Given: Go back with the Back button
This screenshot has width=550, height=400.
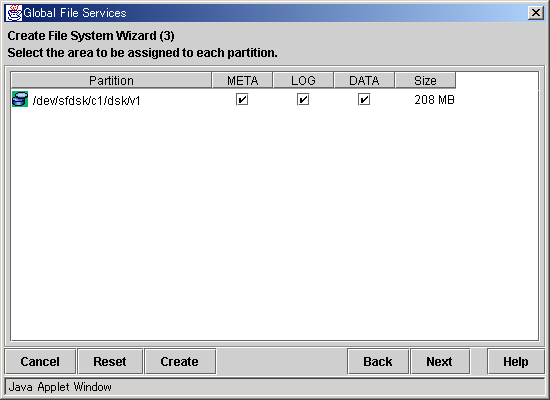Looking at the screenshot, I should pos(378,361).
